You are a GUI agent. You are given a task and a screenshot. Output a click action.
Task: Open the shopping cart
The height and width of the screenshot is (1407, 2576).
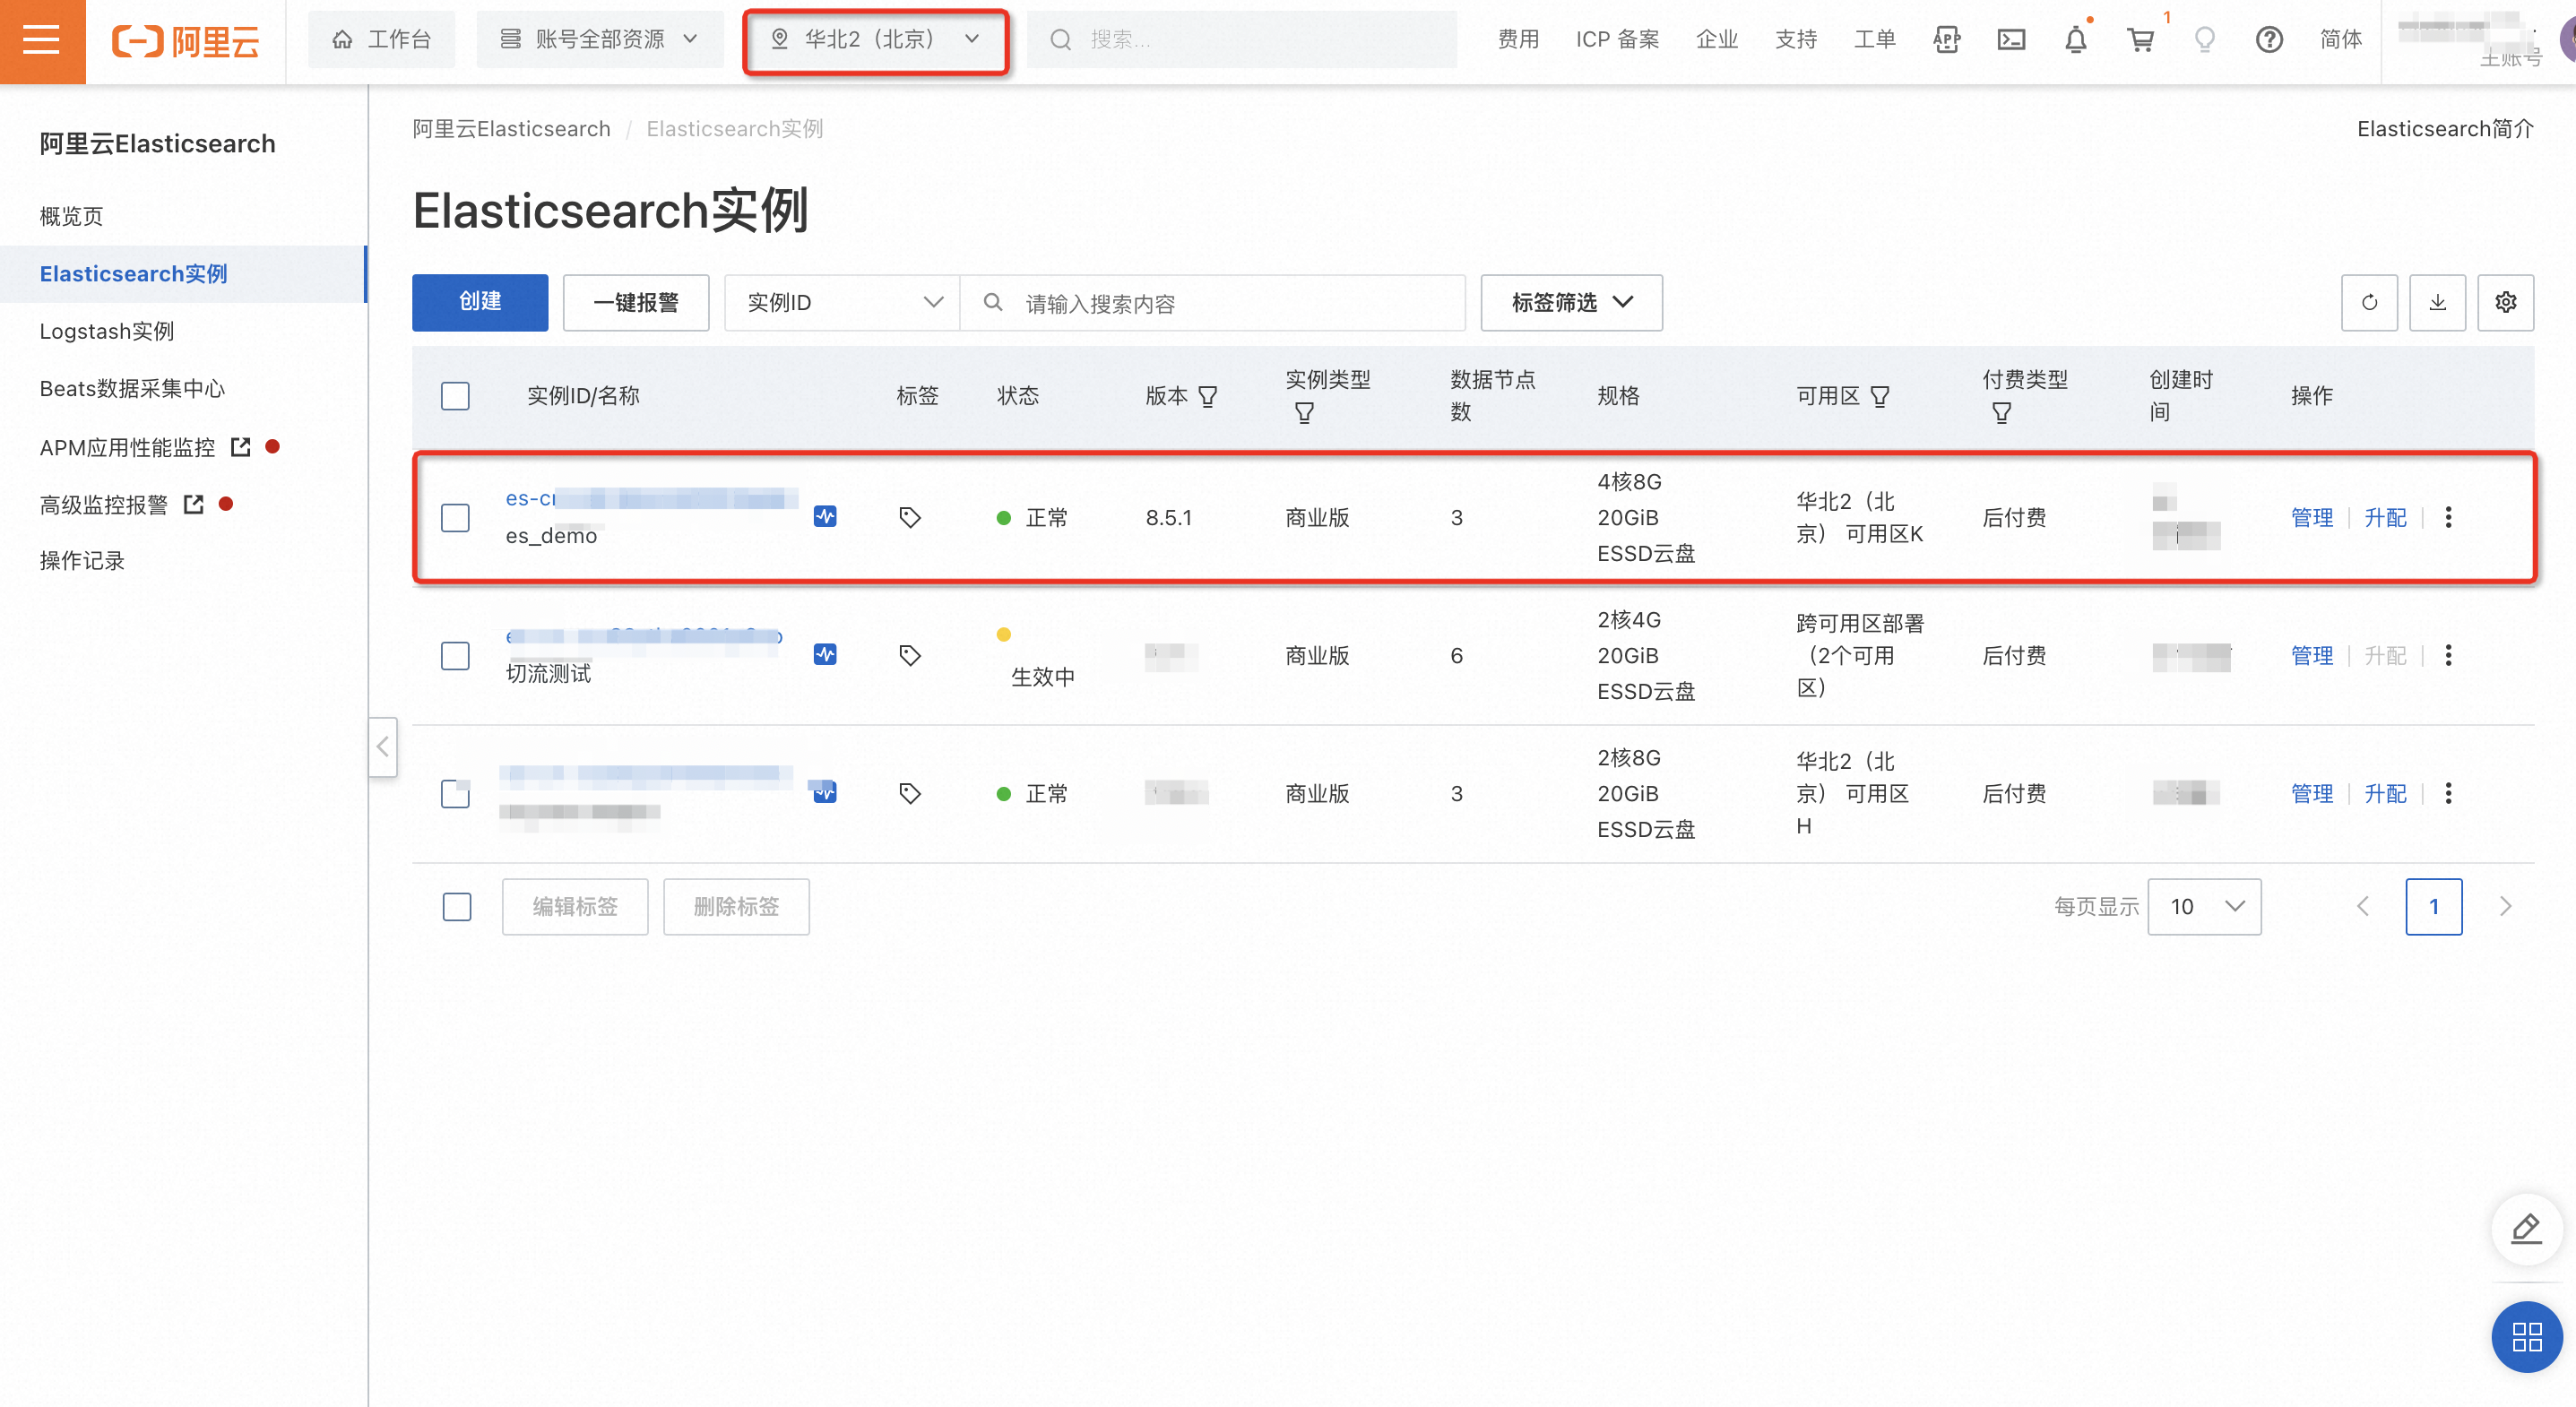[x=2140, y=40]
